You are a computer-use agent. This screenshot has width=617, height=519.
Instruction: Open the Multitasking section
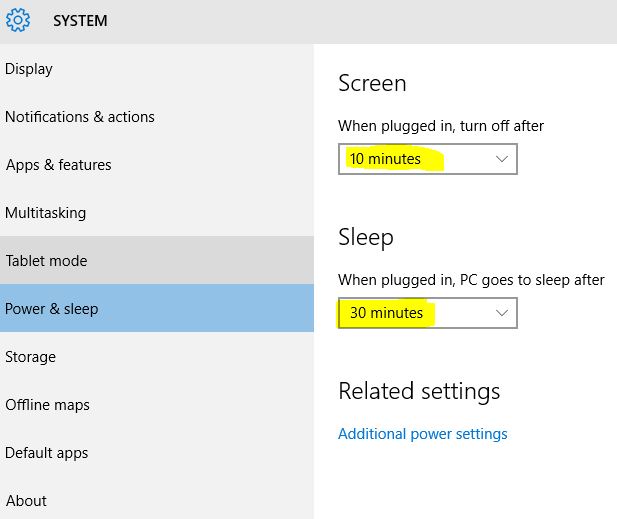tap(46, 213)
